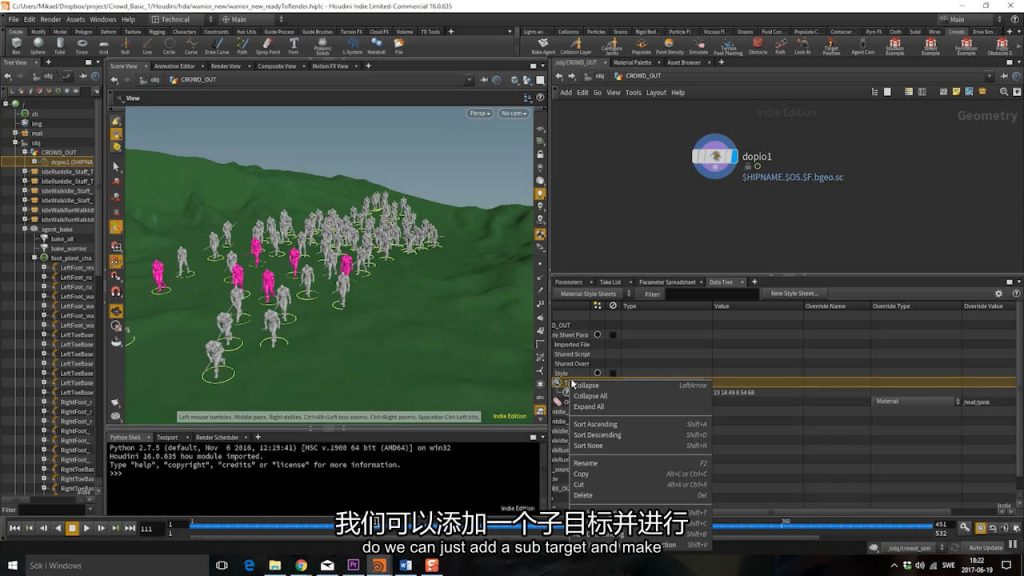Click the Filter label button

click(652, 295)
